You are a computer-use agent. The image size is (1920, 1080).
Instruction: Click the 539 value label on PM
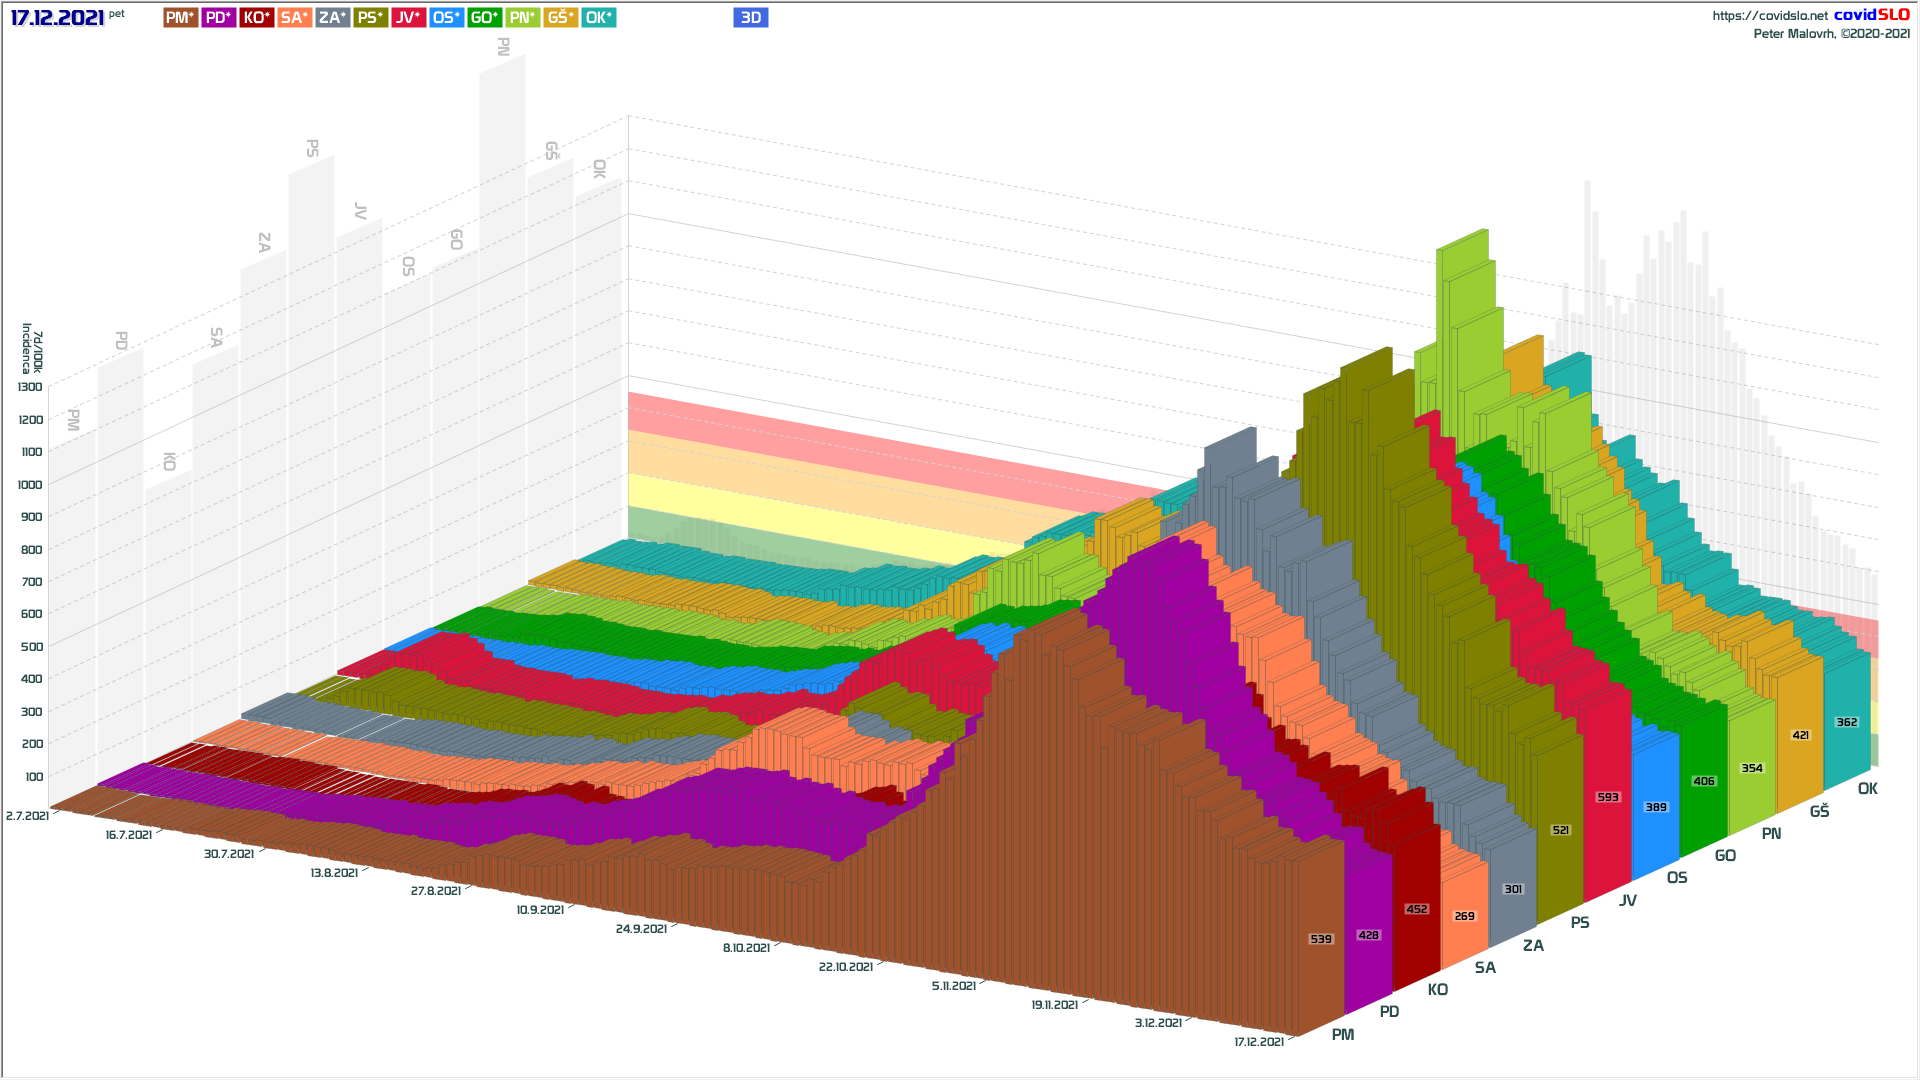click(x=1321, y=939)
